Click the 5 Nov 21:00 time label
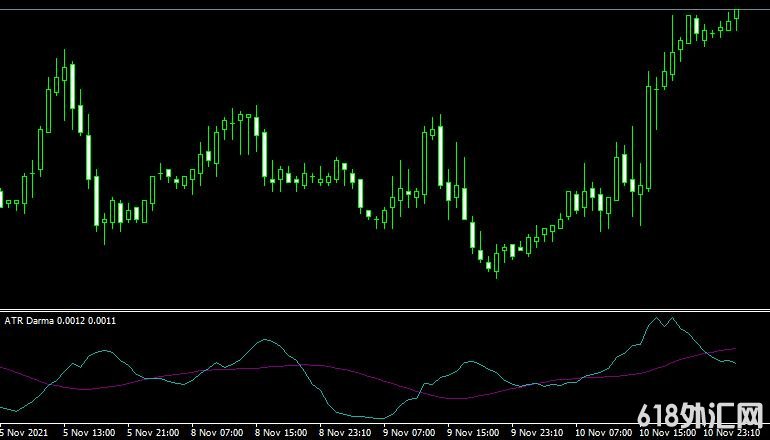 [154, 433]
